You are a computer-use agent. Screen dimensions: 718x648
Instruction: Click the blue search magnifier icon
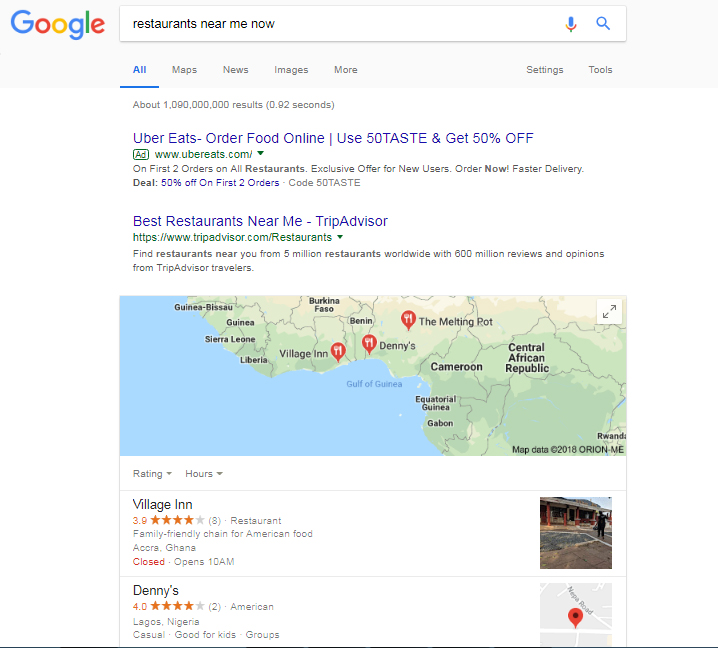tap(603, 23)
